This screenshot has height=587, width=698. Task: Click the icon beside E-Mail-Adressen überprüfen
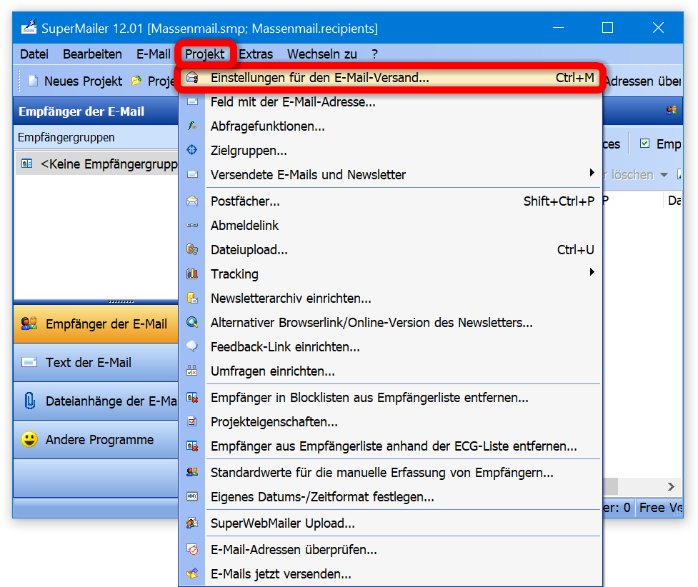pos(192,550)
